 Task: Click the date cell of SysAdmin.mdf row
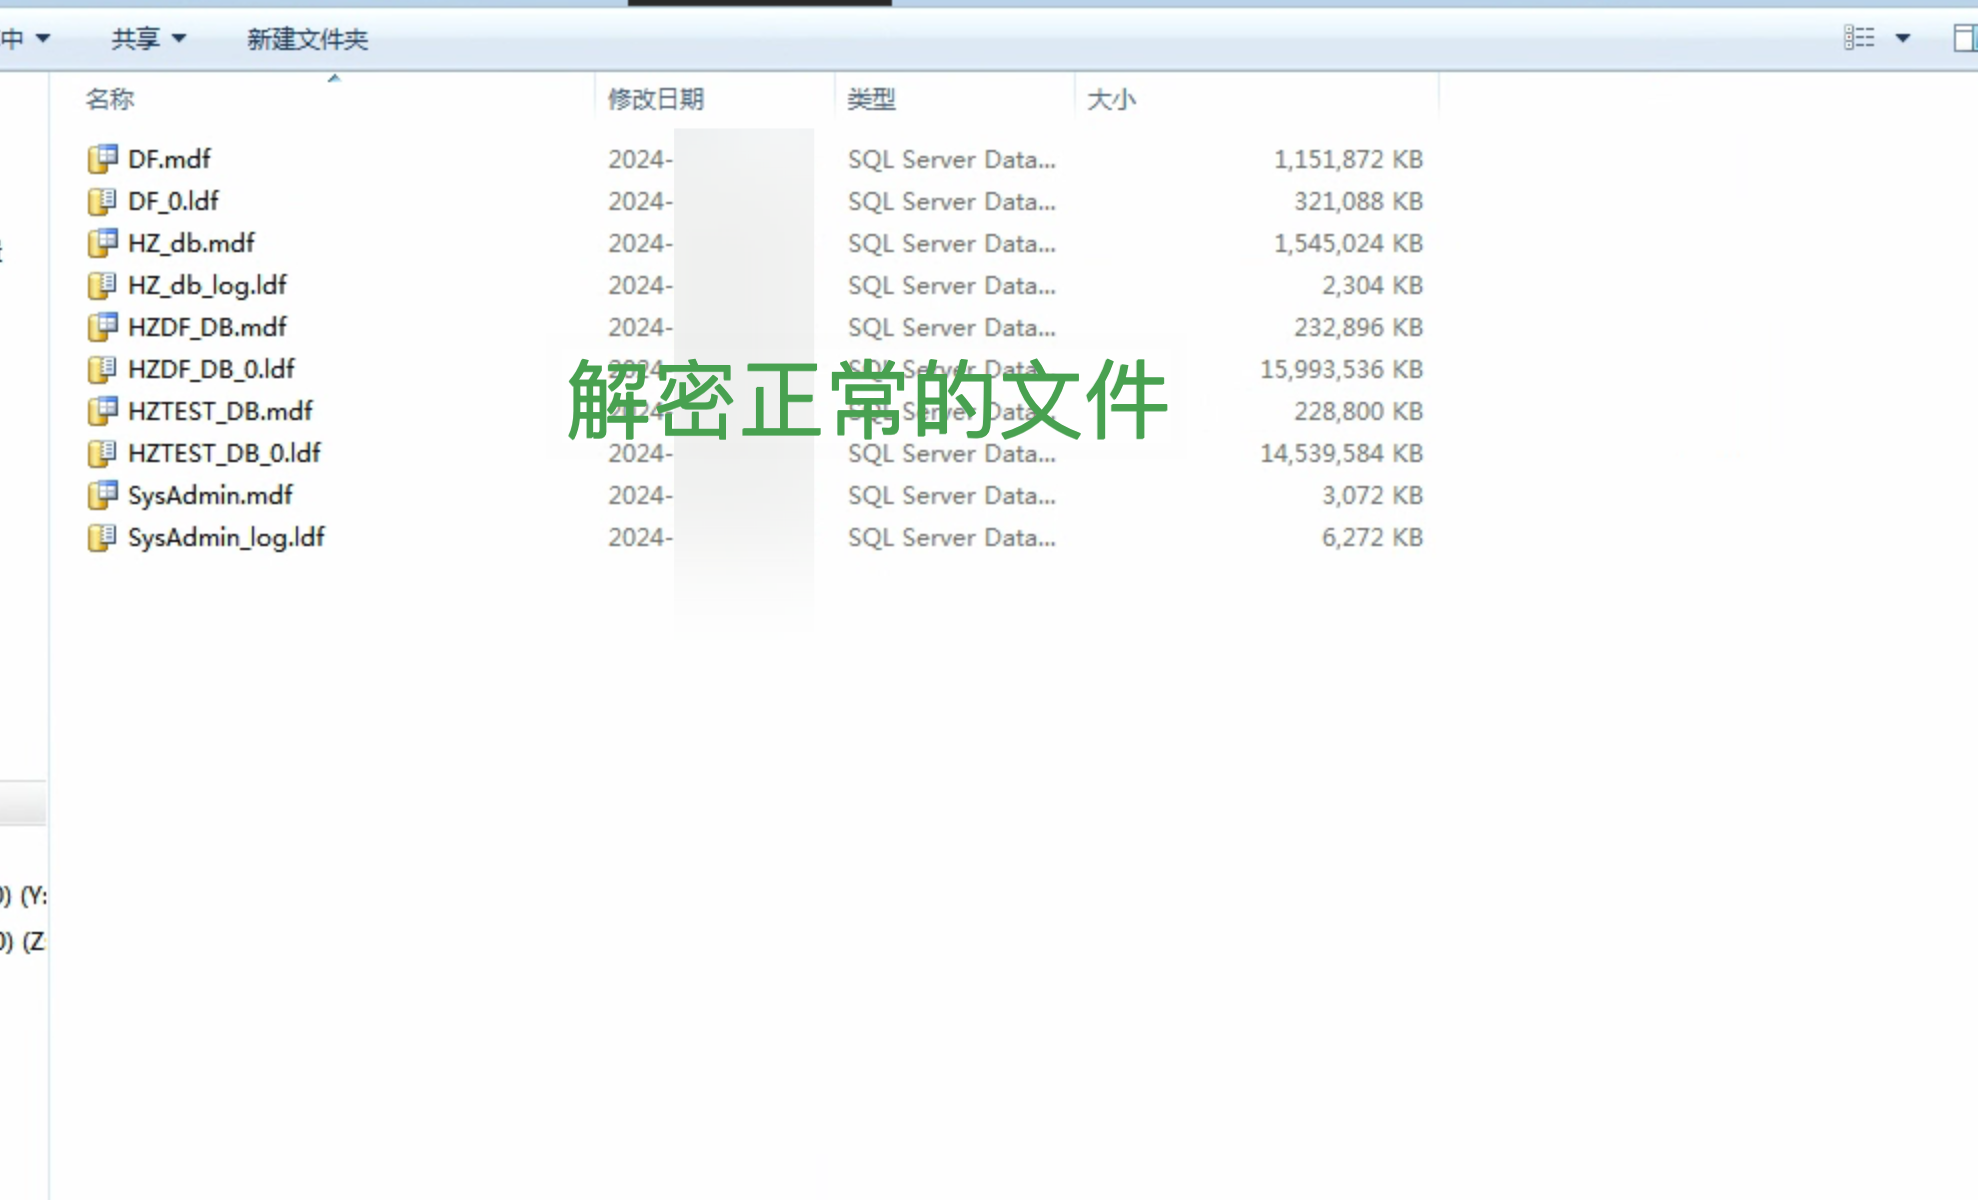pos(640,495)
